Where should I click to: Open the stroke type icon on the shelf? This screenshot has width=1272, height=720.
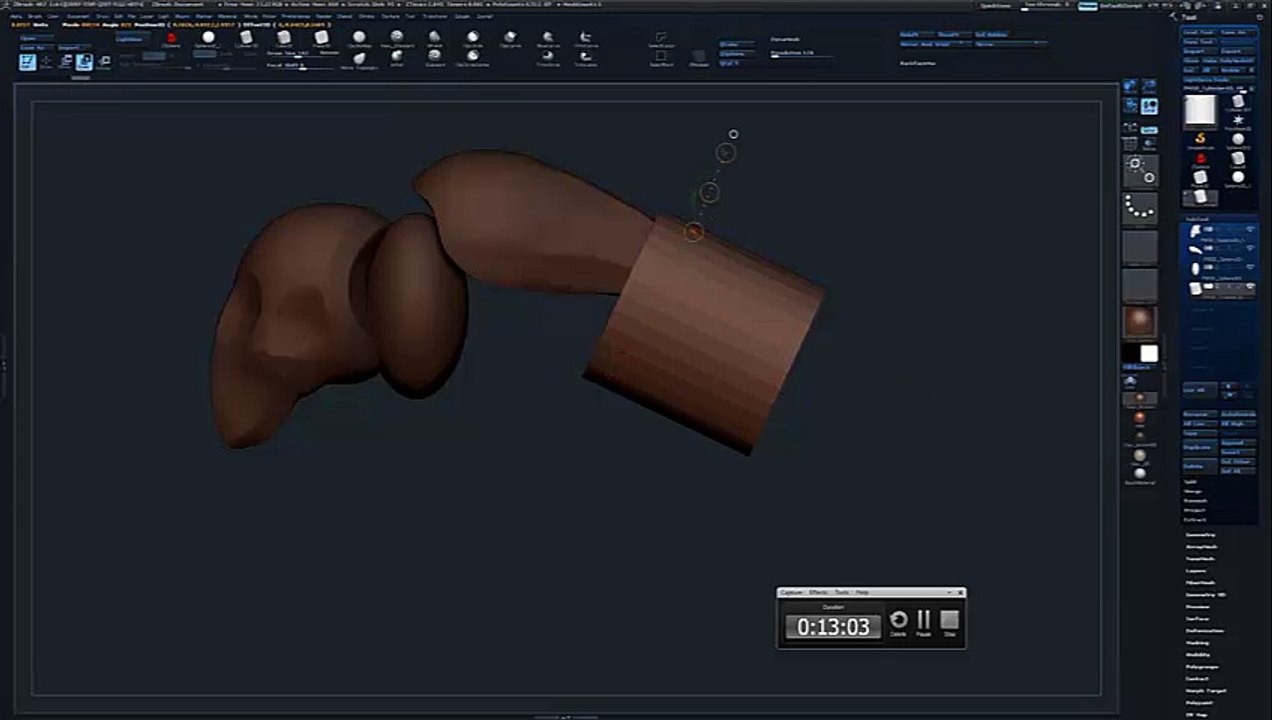[1140, 168]
